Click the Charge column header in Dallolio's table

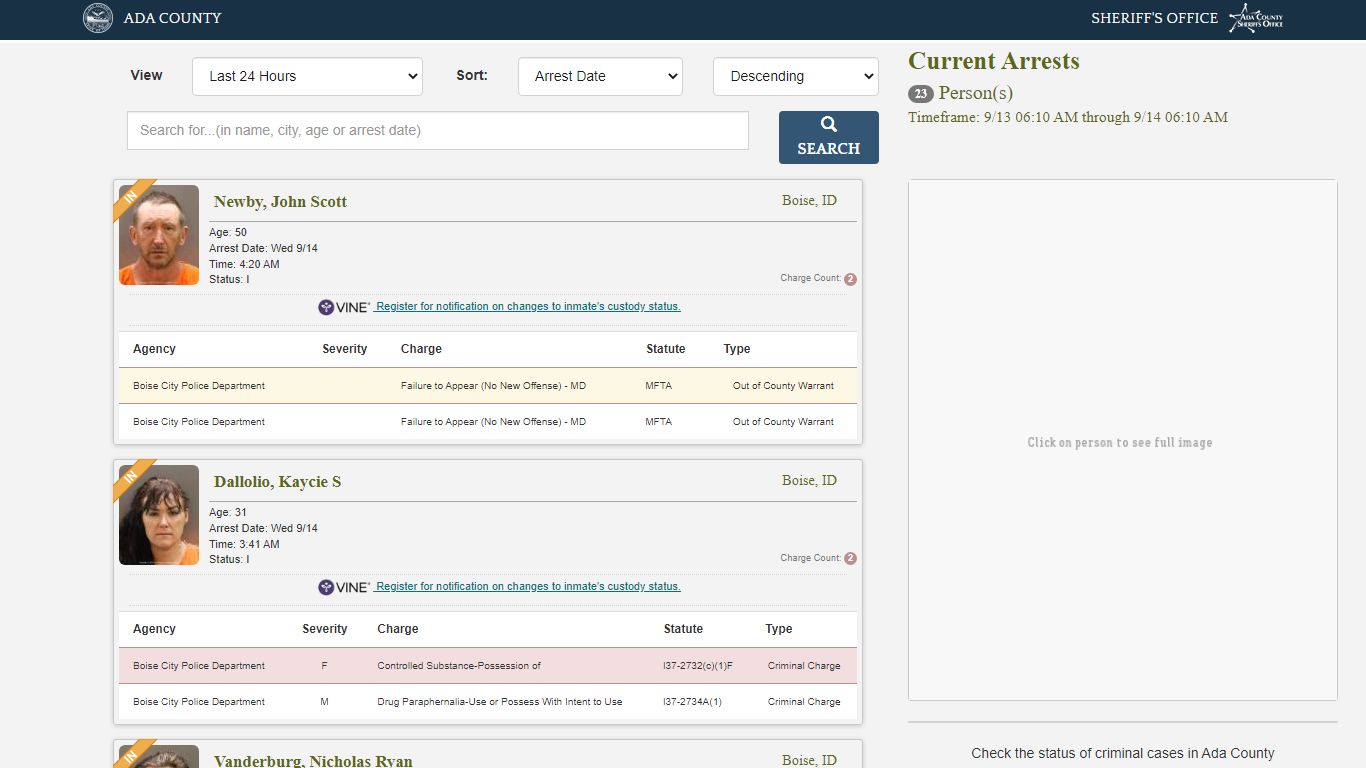[398, 629]
